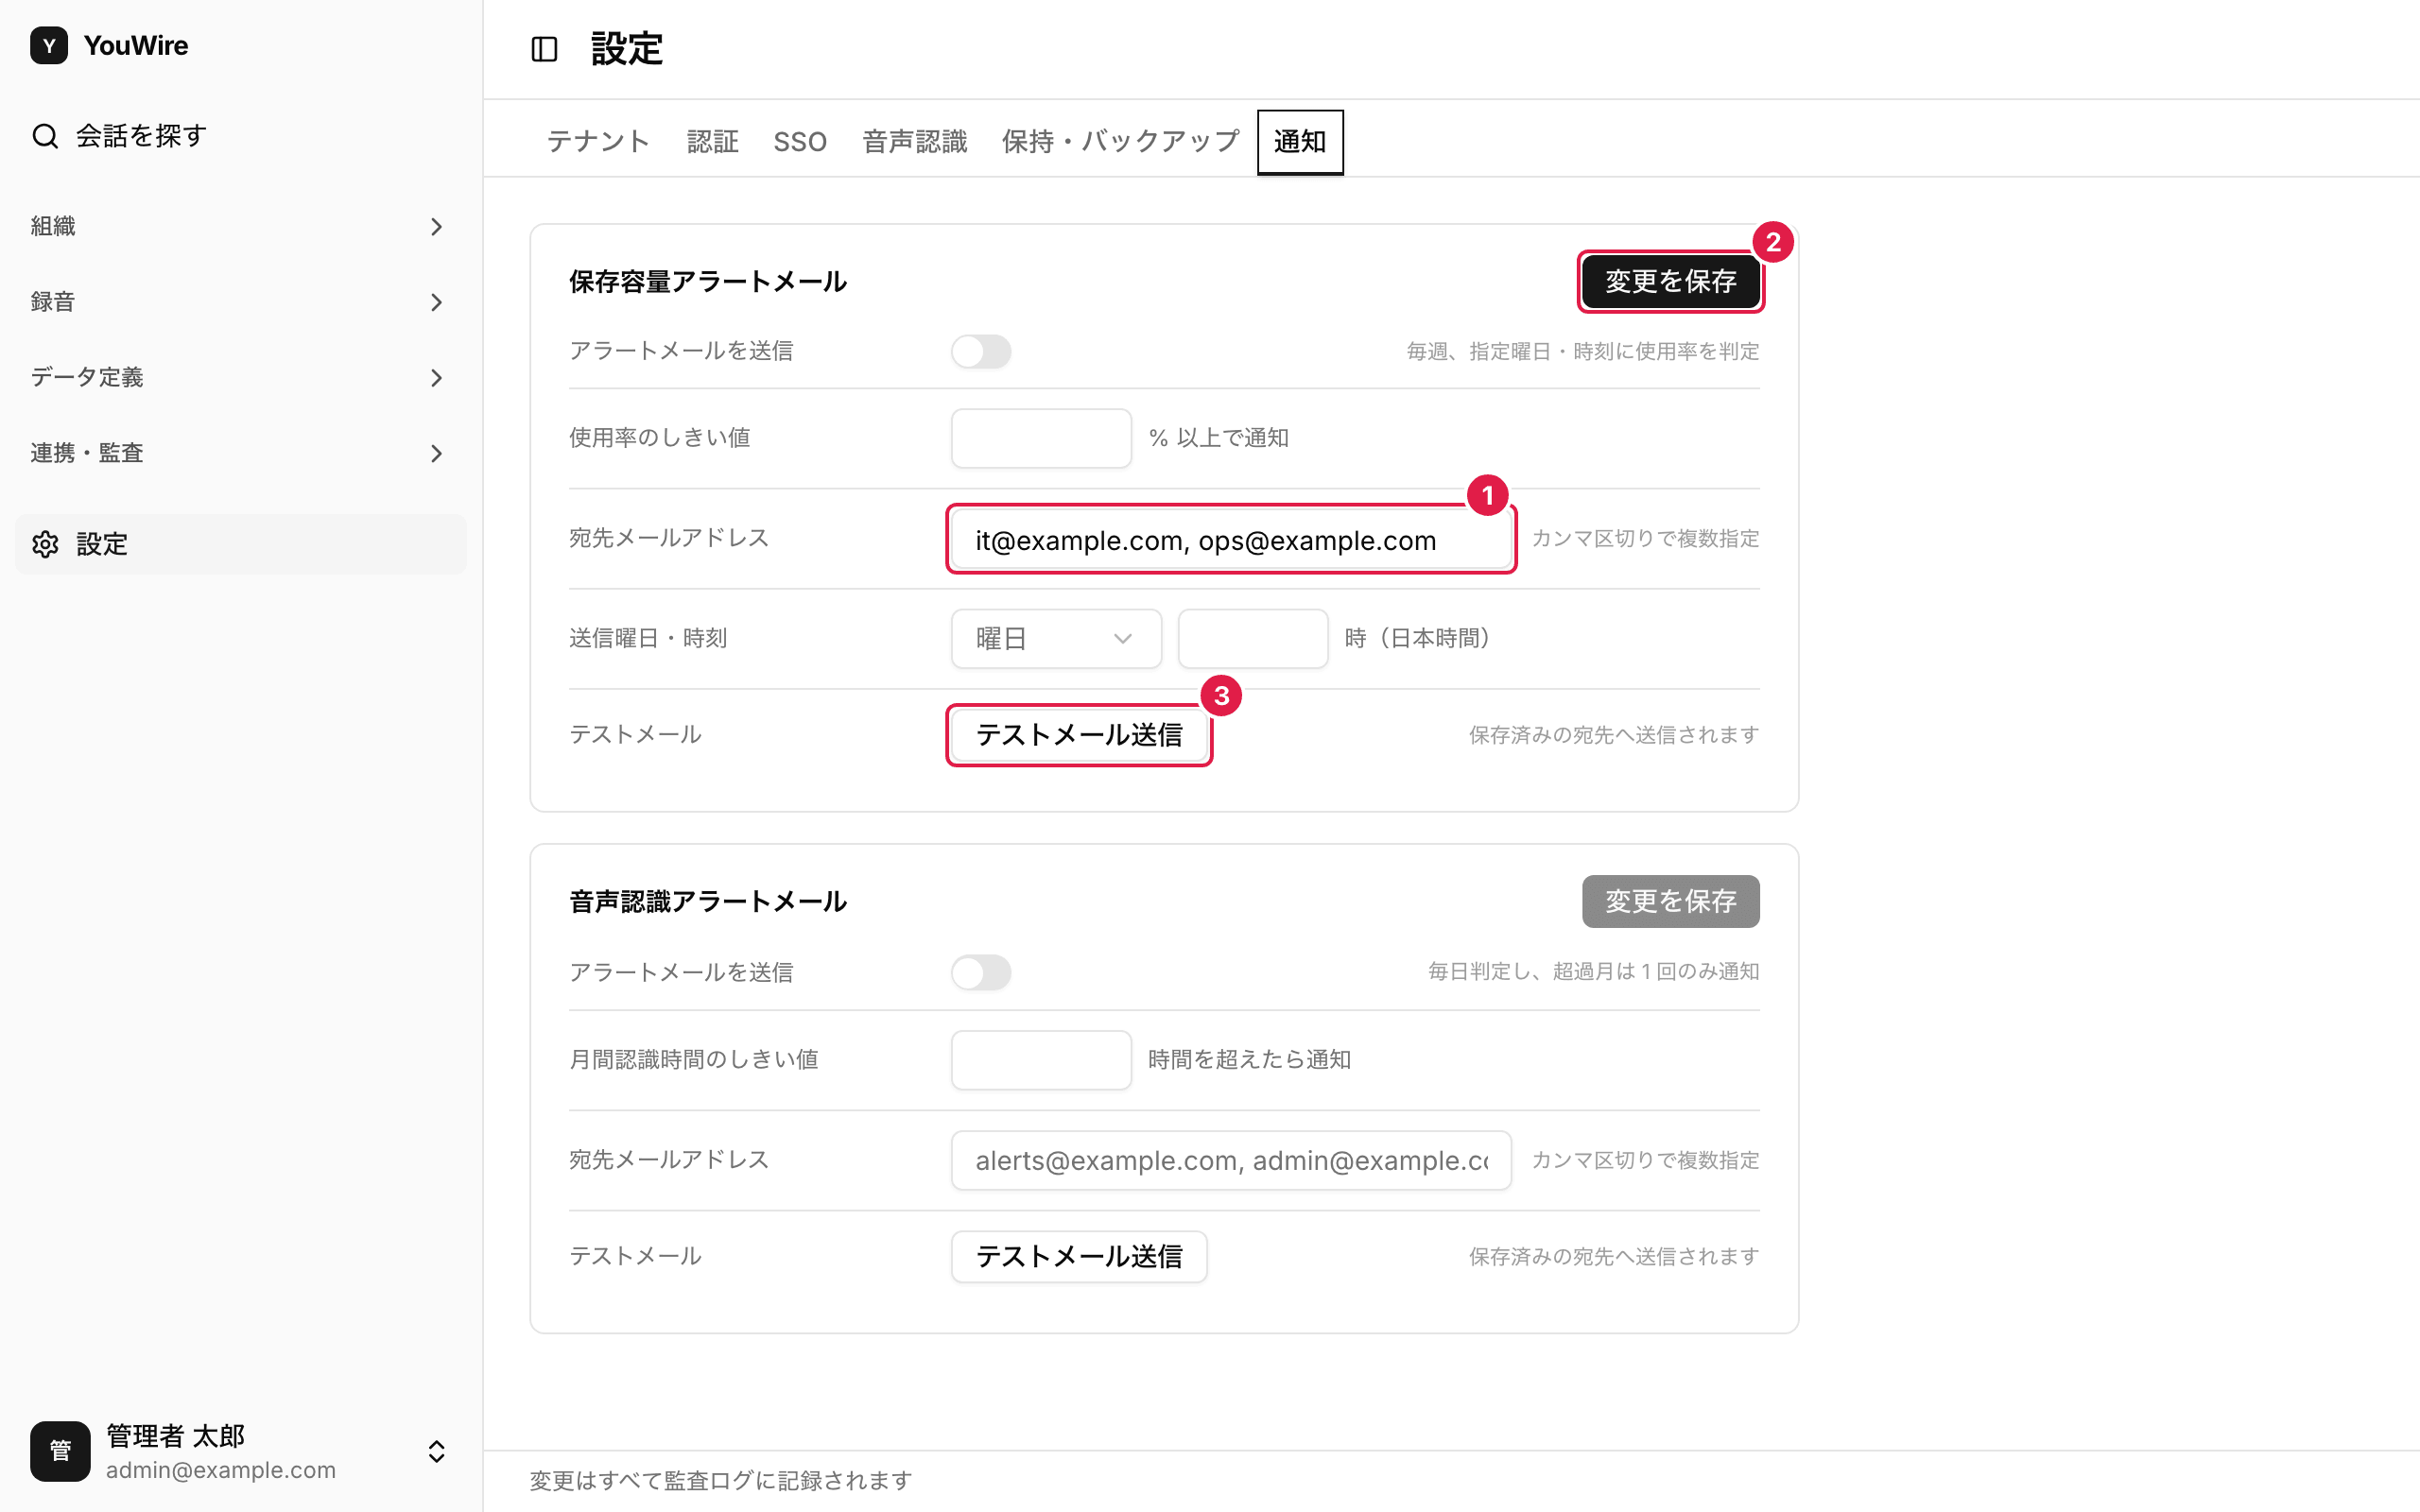2420x1512 pixels.
Task: Send test mail for speech recognition alert
Action: click(x=1079, y=1257)
